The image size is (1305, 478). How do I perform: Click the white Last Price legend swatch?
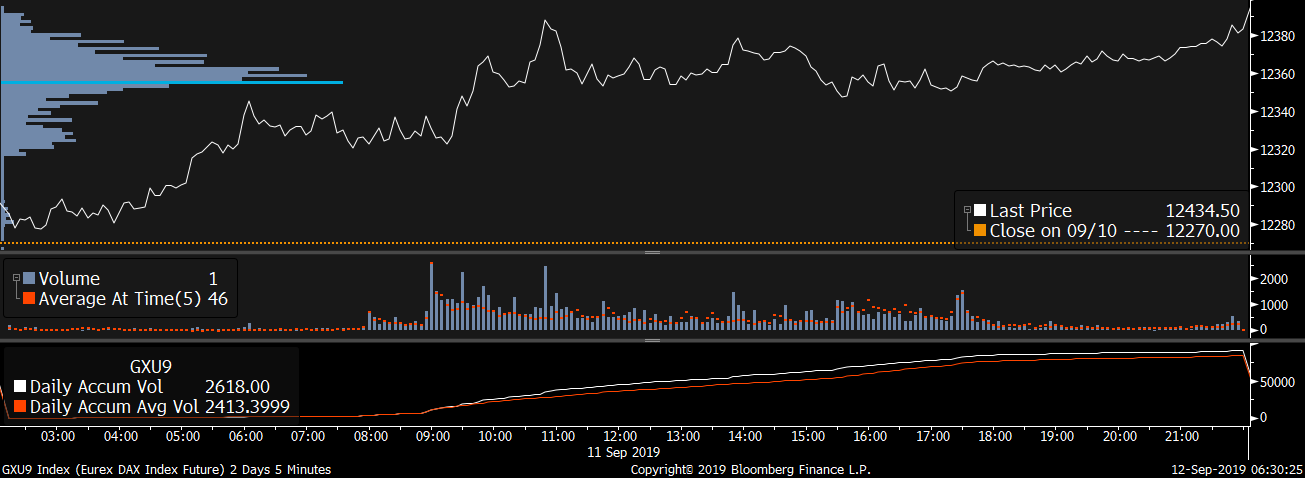(x=980, y=211)
